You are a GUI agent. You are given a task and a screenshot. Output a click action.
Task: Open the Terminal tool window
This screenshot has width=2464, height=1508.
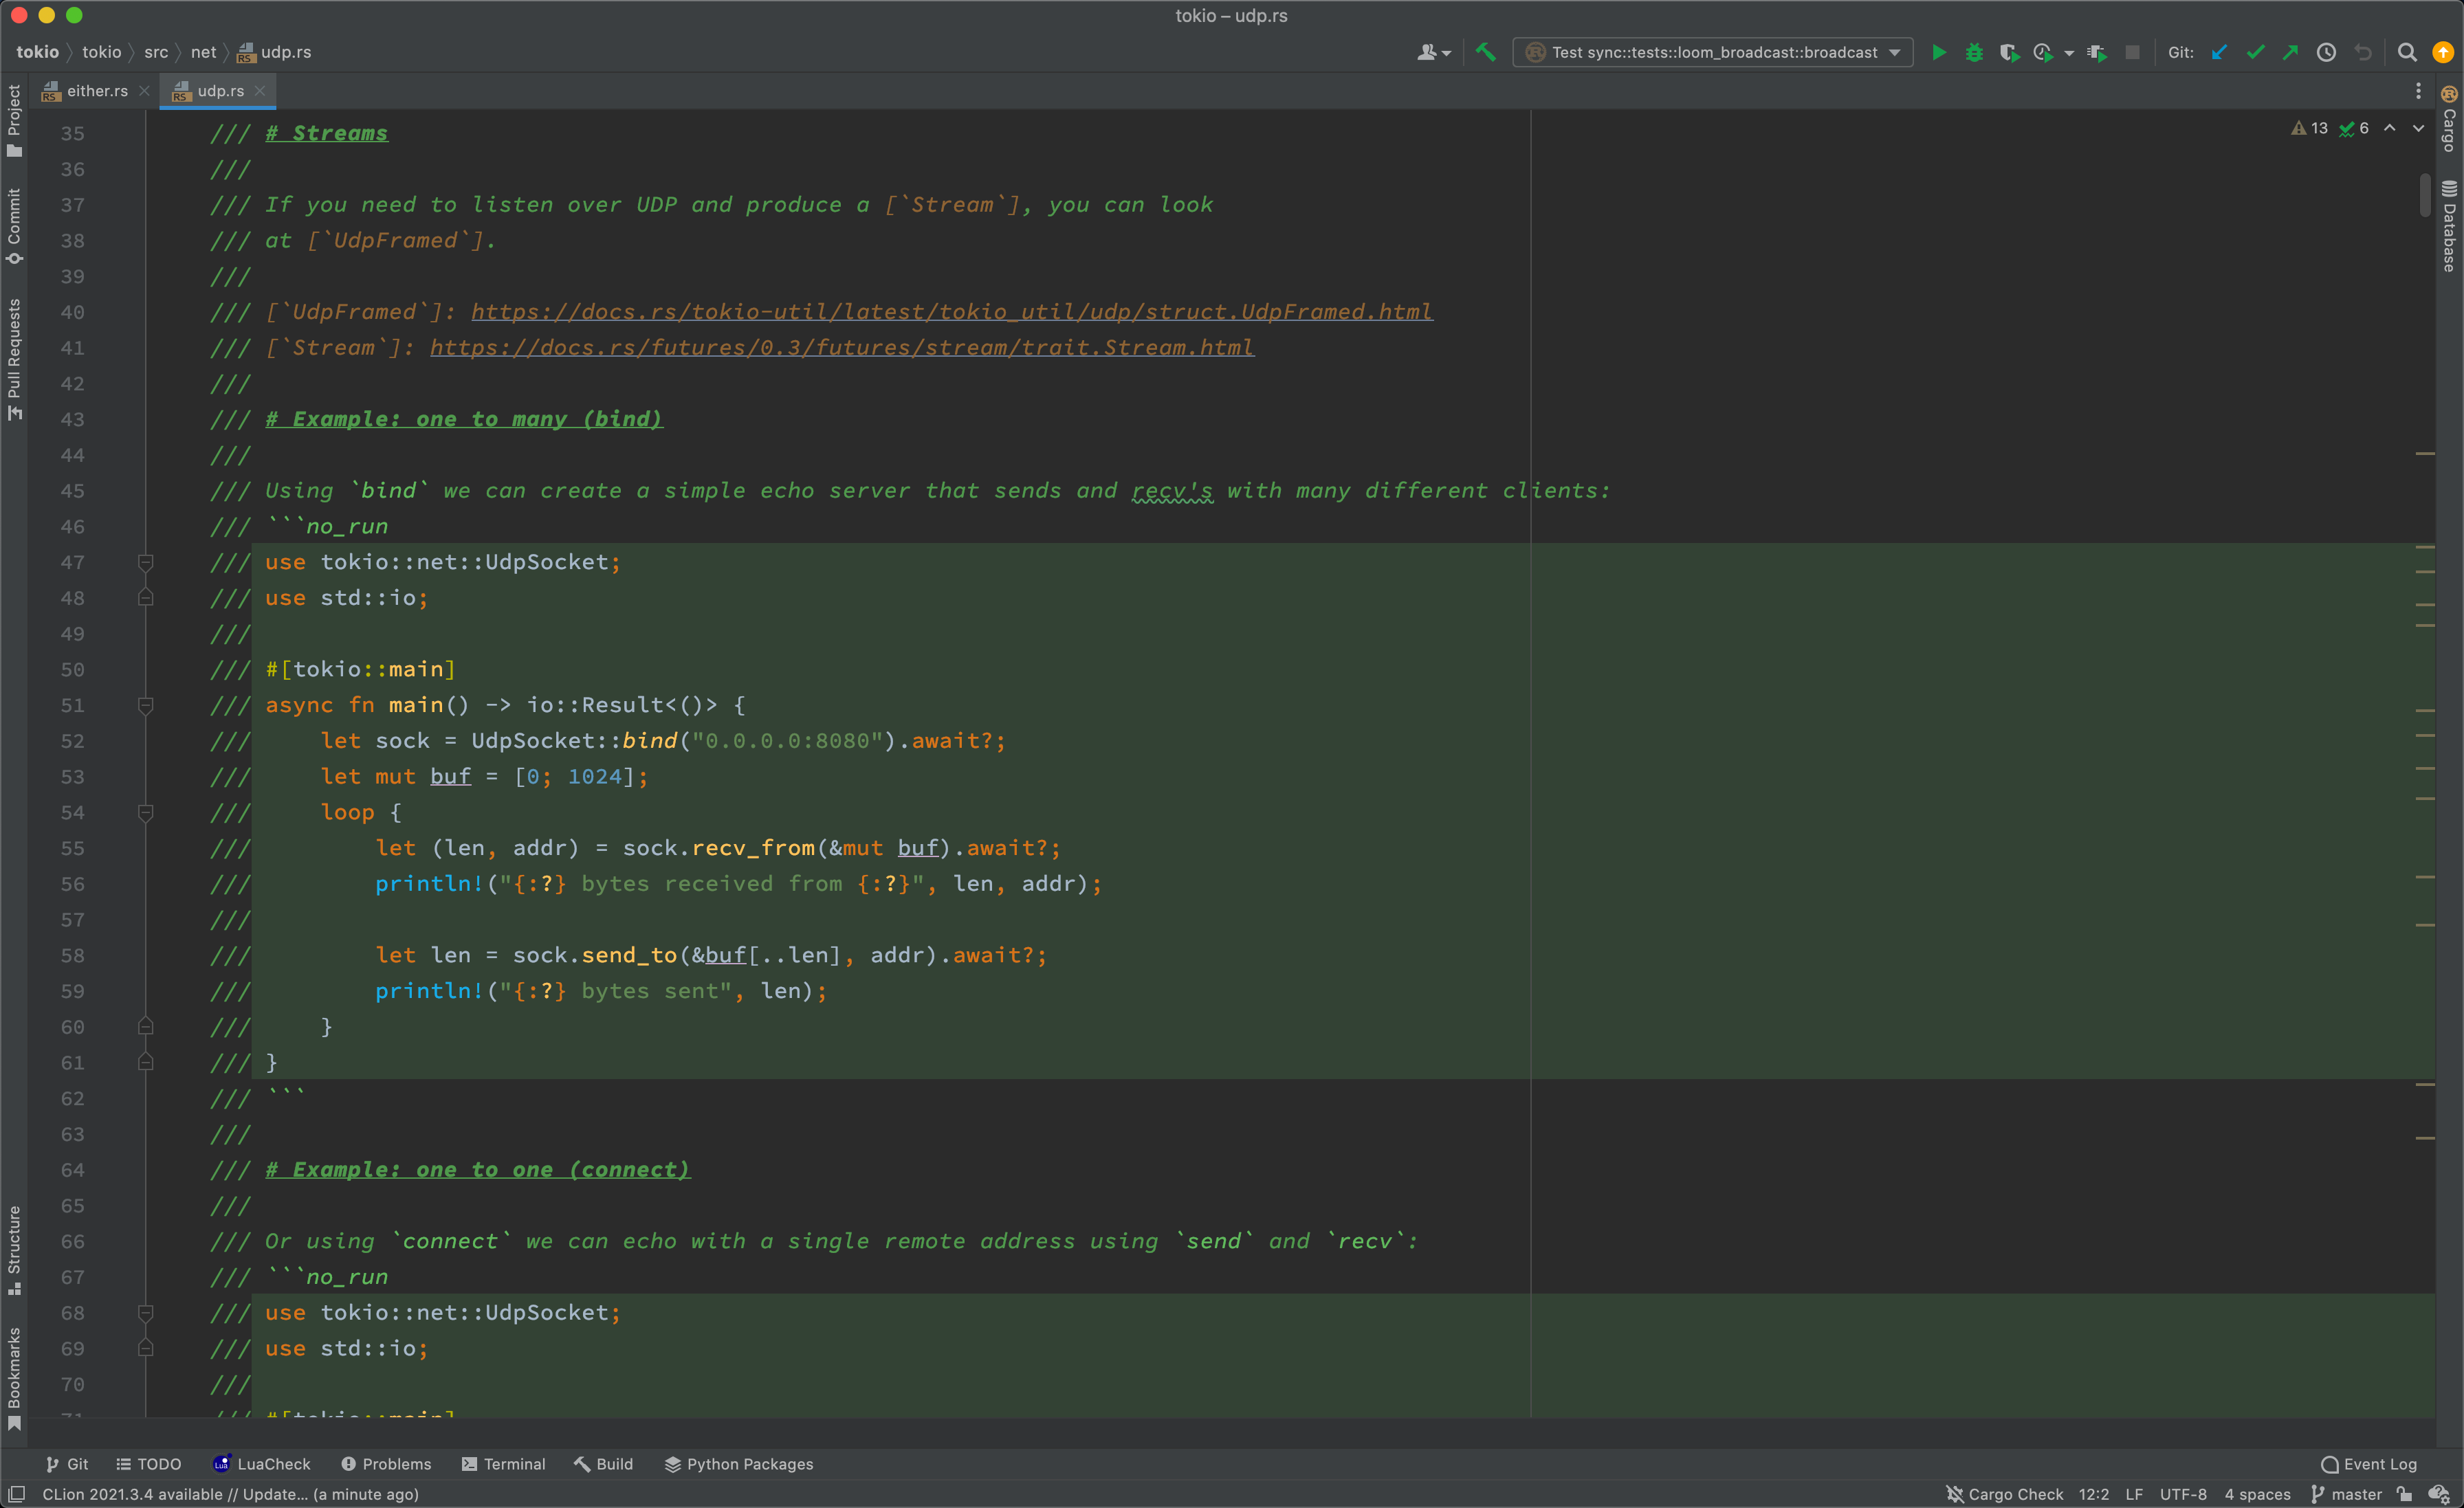[503, 1463]
